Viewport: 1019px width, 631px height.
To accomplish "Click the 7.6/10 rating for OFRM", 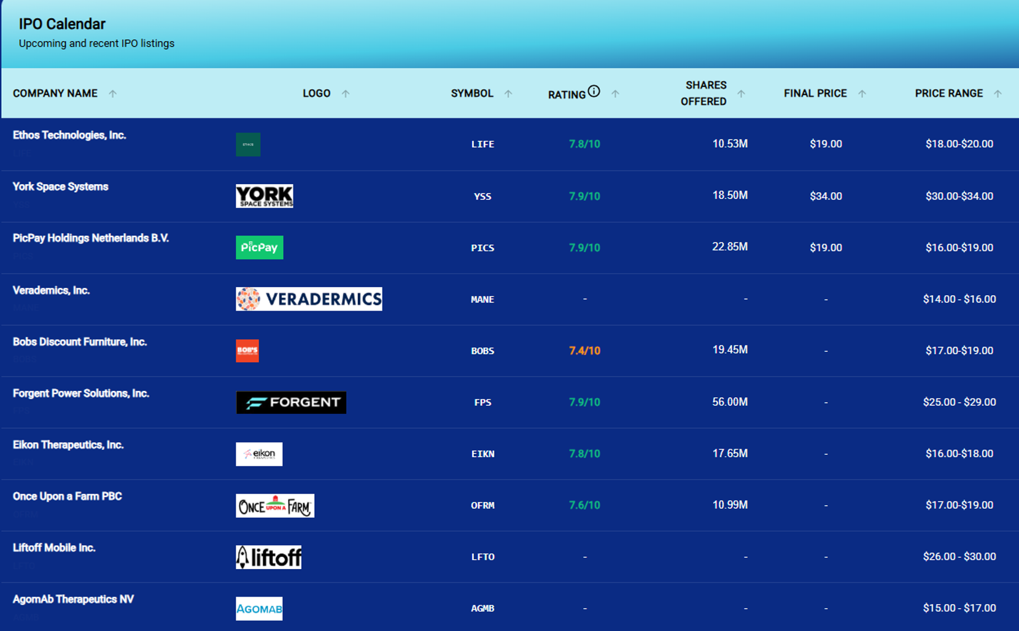I will pyautogui.click(x=585, y=505).
